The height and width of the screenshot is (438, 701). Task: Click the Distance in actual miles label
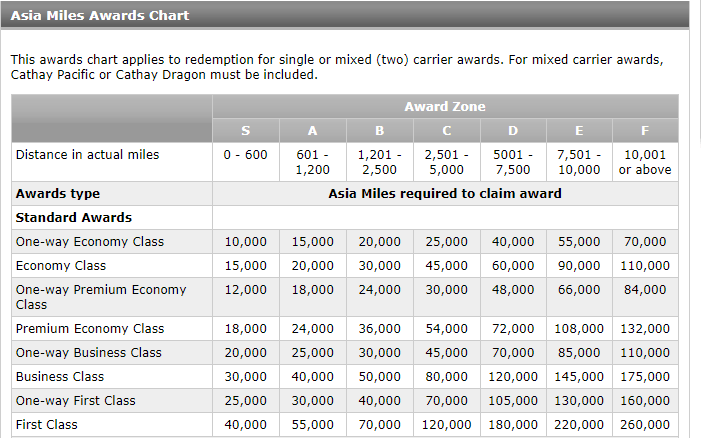click(88, 155)
